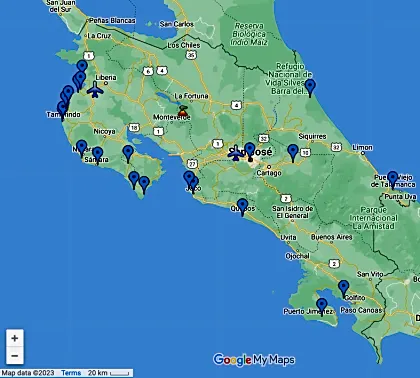Click the La Cruz label
This screenshot has height=378, width=420.
point(99,35)
